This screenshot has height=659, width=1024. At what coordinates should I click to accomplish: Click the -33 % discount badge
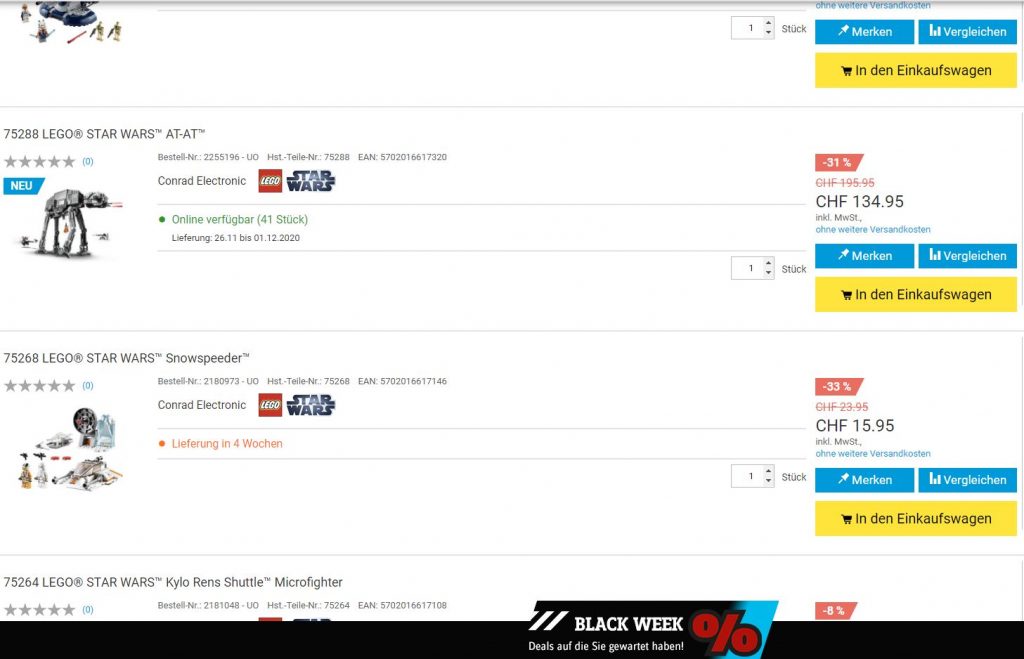coord(839,387)
